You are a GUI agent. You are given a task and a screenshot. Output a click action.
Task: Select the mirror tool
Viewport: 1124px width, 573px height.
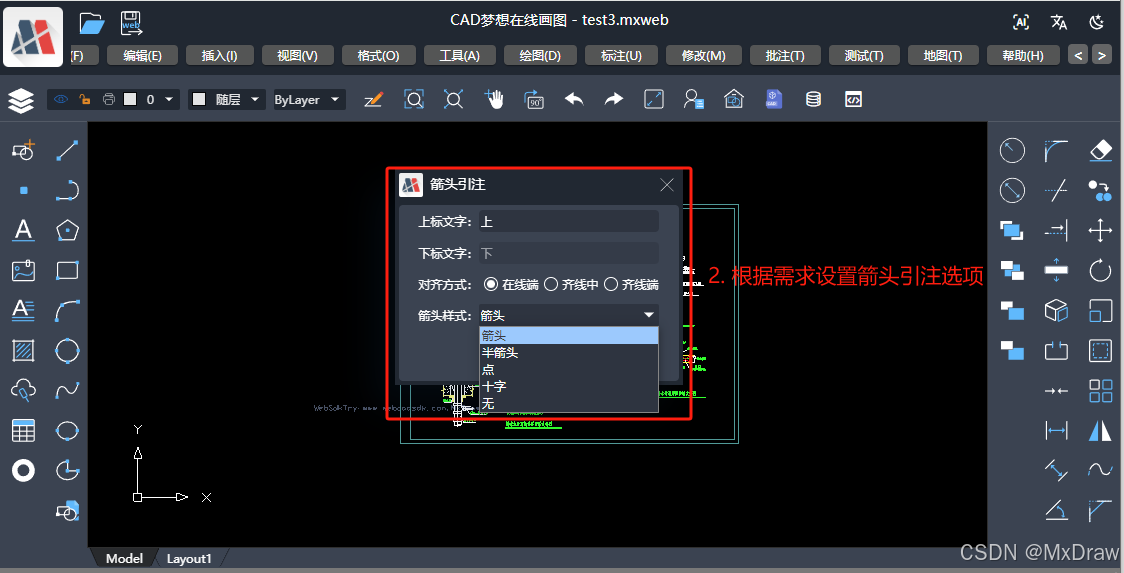(1100, 430)
